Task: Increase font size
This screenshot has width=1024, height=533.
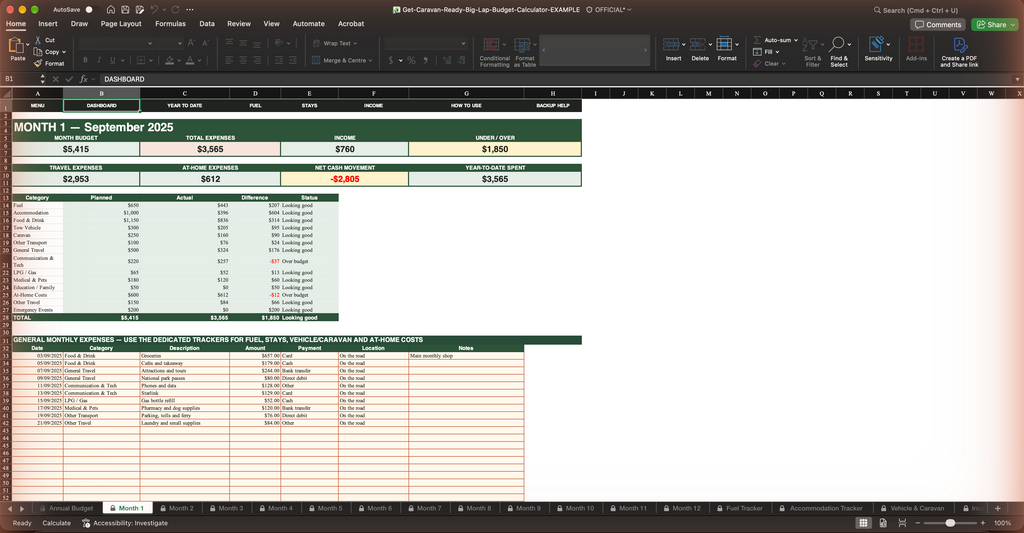Action: coord(191,43)
